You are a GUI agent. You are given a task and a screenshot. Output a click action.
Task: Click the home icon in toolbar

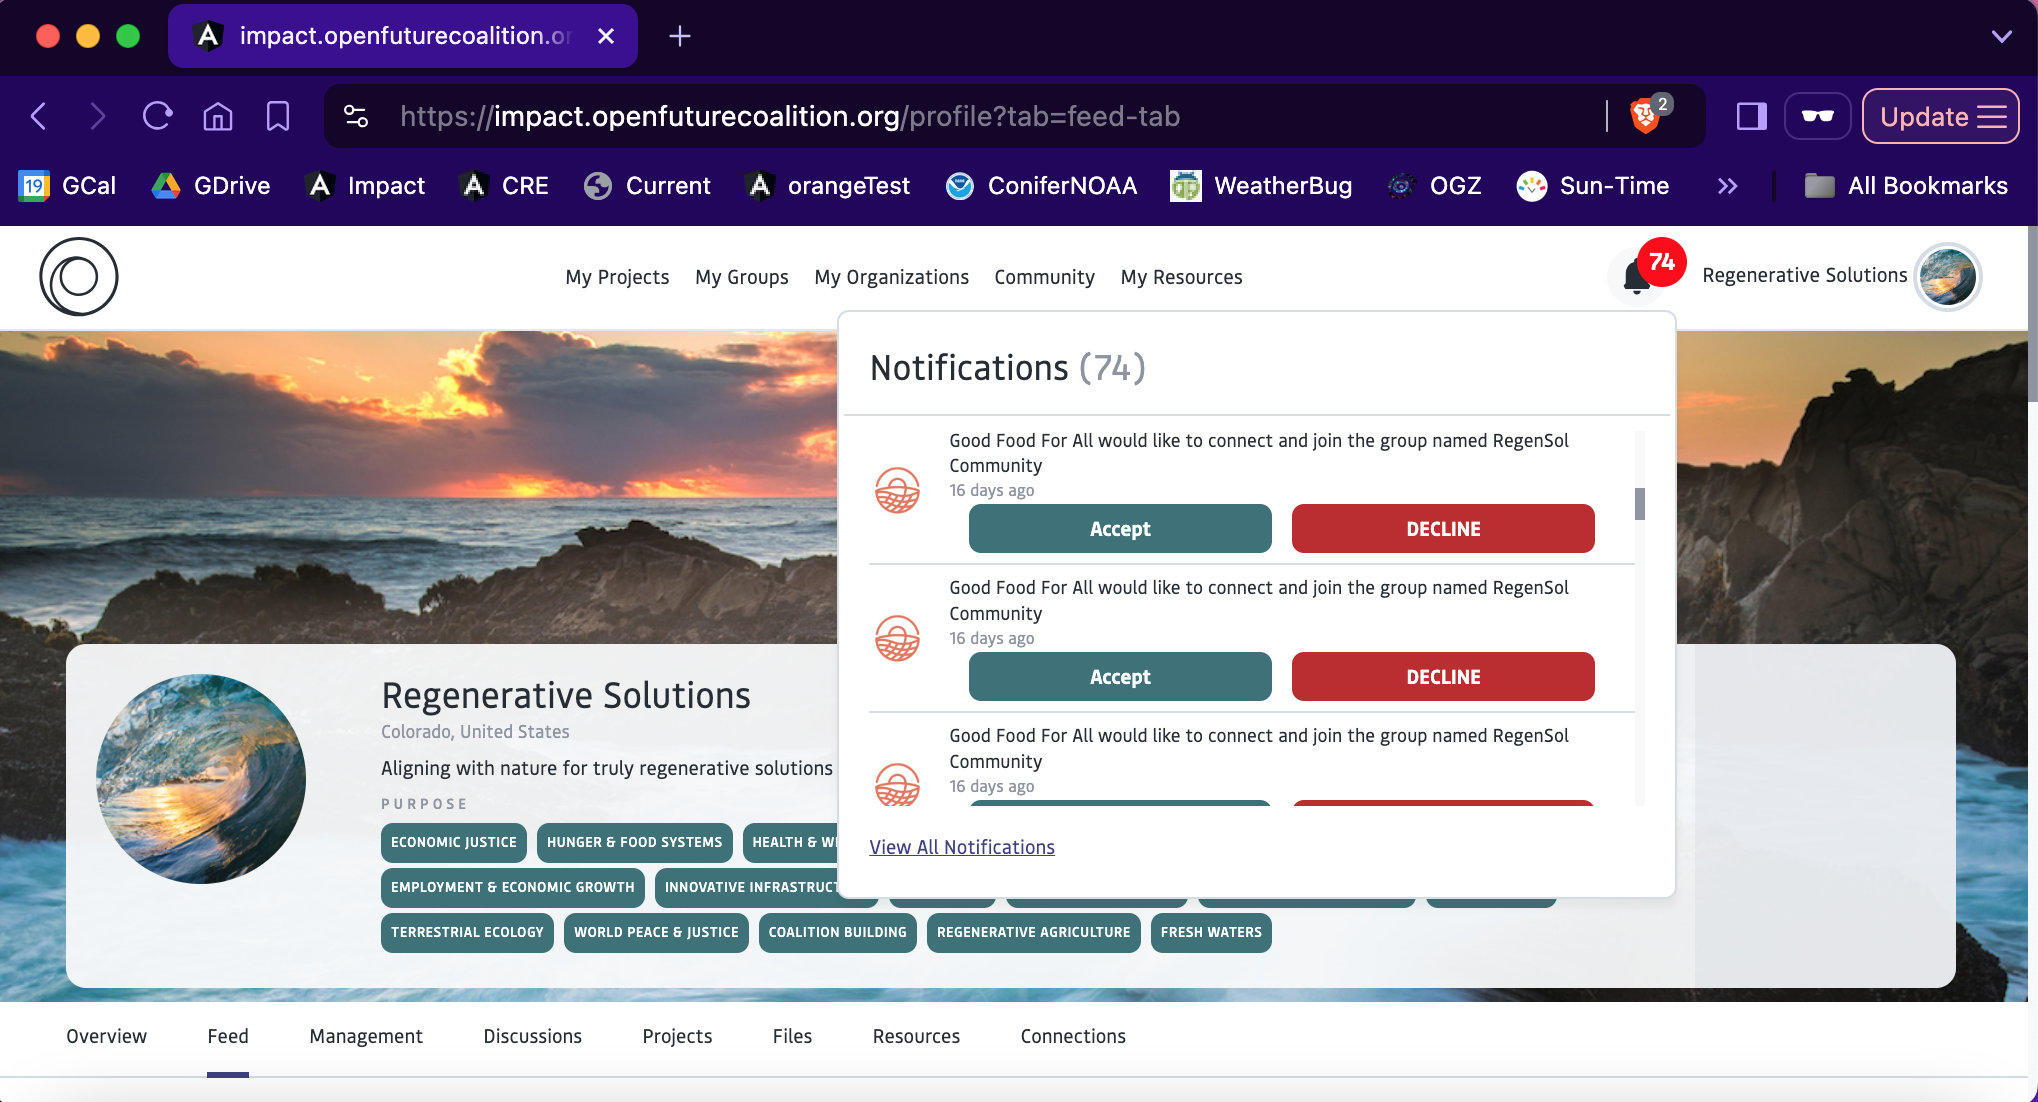pyautogui.click(x=217, y=116)
